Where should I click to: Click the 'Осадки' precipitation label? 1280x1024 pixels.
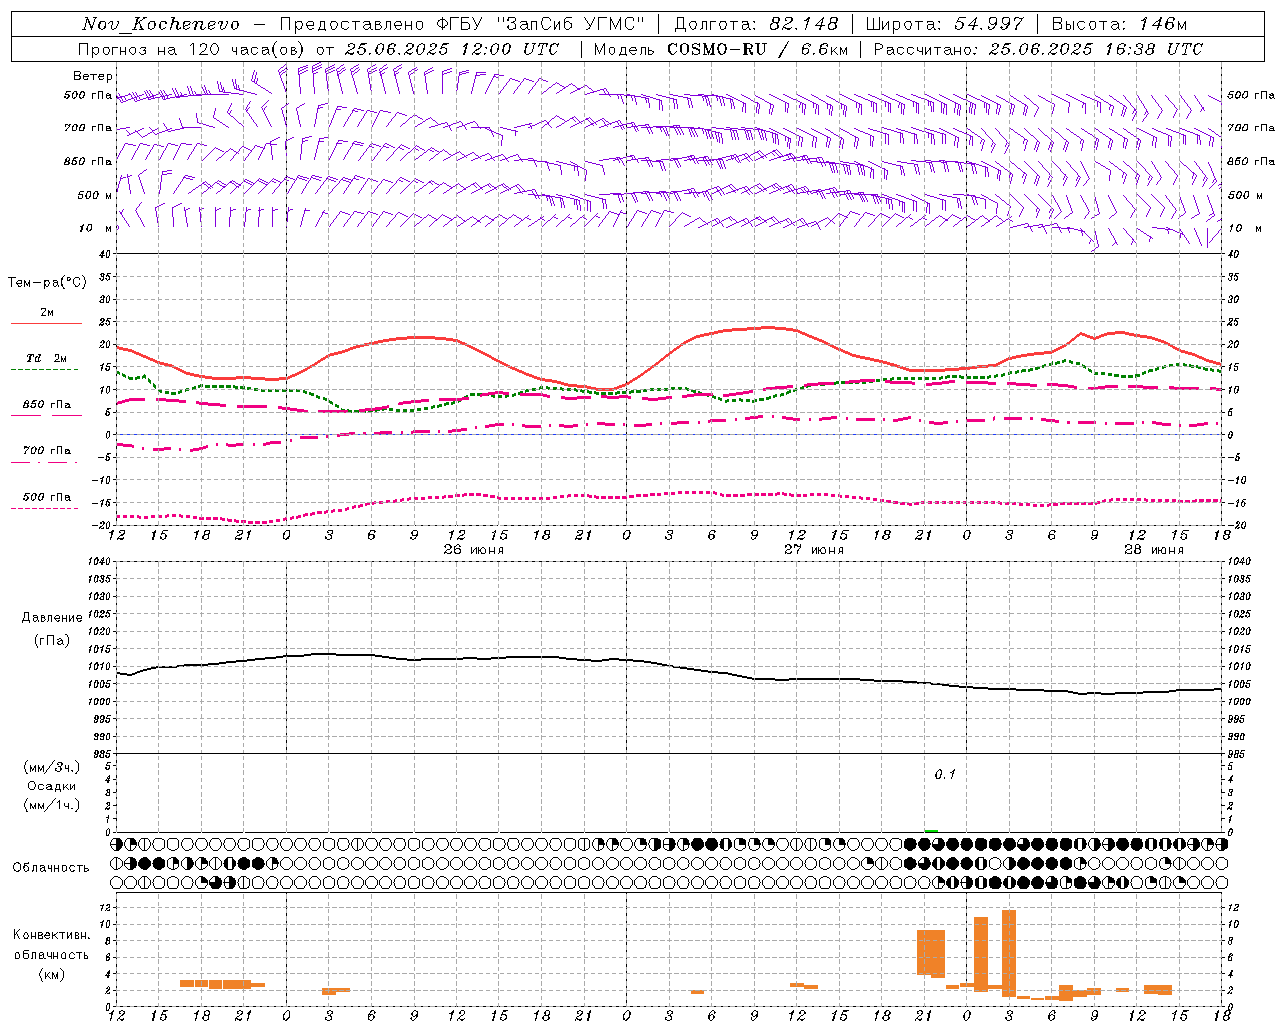coord(52,786)
